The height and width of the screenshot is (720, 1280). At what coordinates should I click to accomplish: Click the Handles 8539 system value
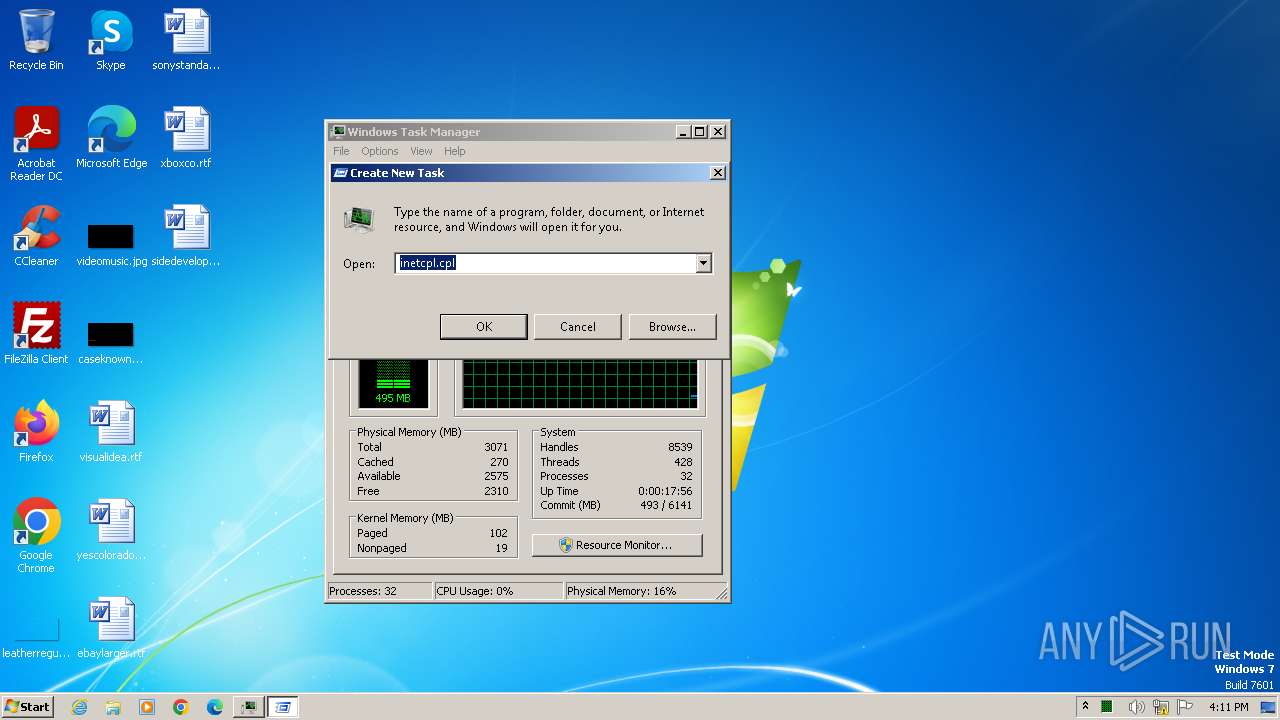(x=616, y=447)
